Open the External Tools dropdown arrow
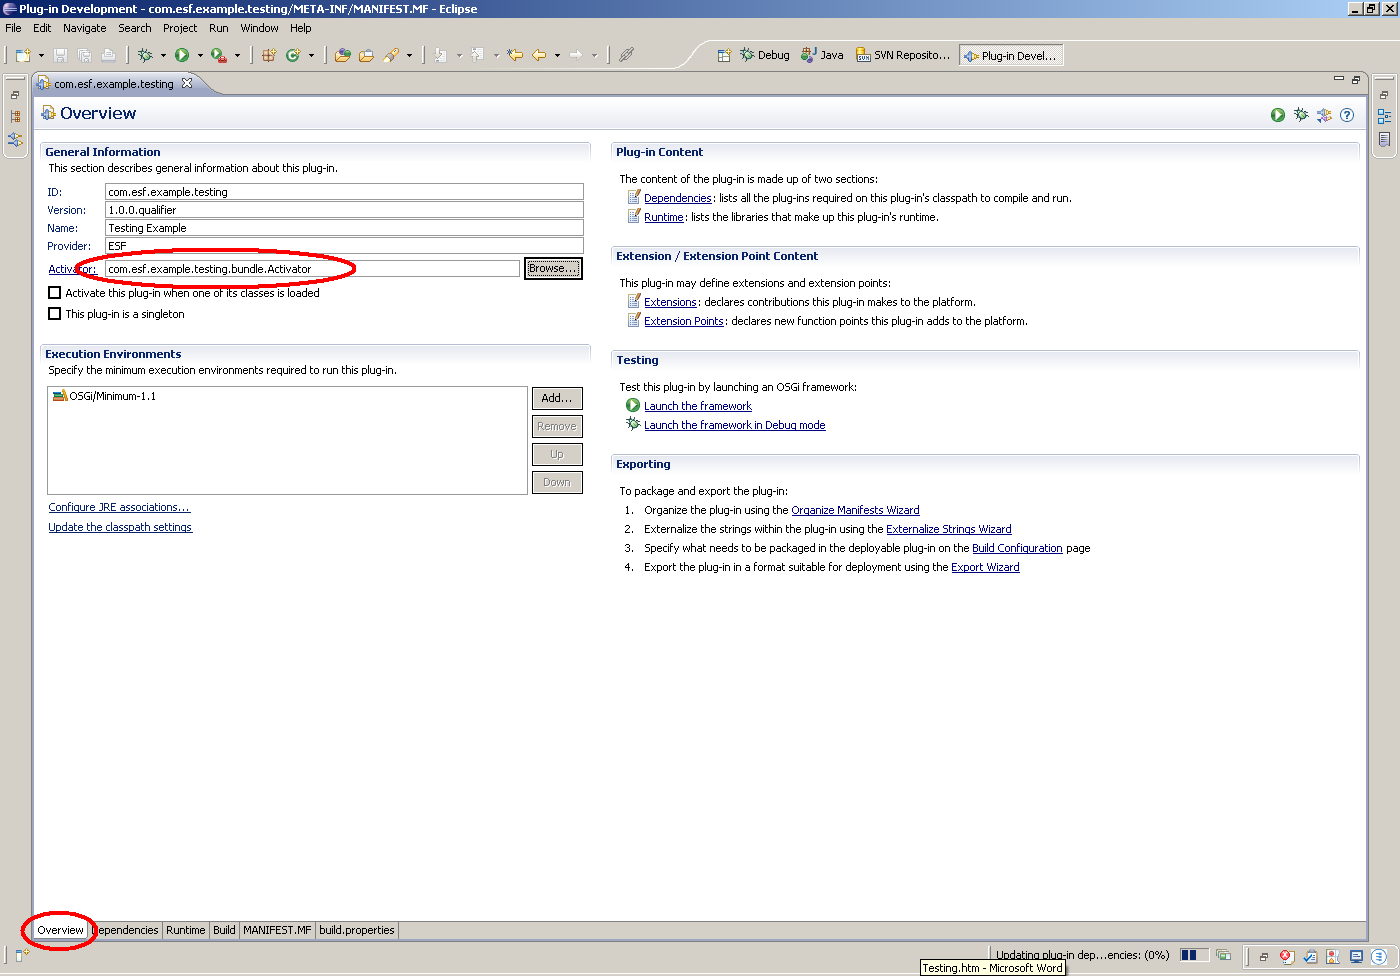Image resolution: width=1400 pixels, height=976 pixels. point(237,56)
